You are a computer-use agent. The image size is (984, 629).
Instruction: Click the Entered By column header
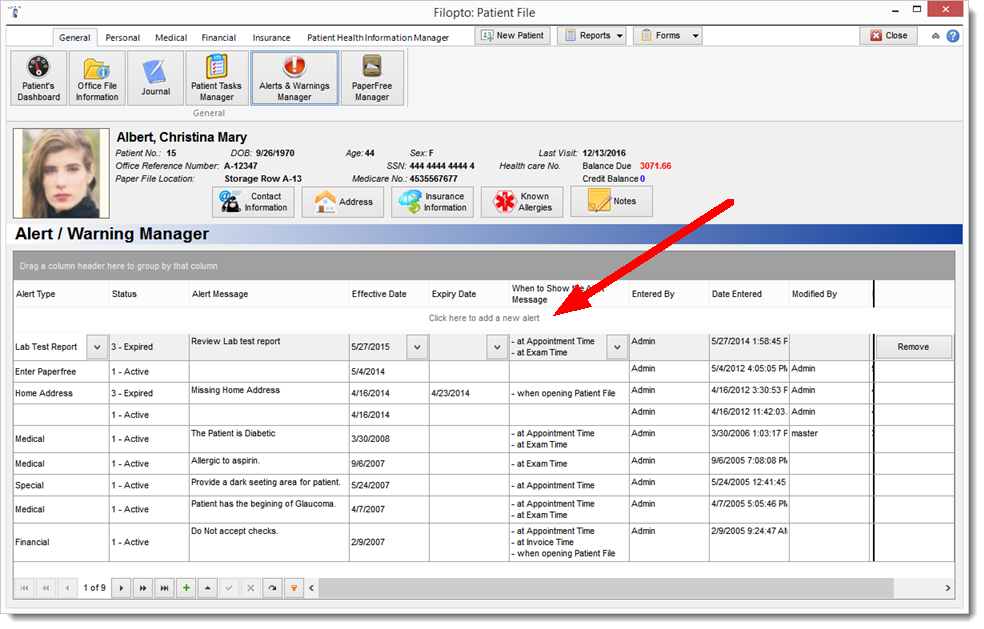(669, 294)
